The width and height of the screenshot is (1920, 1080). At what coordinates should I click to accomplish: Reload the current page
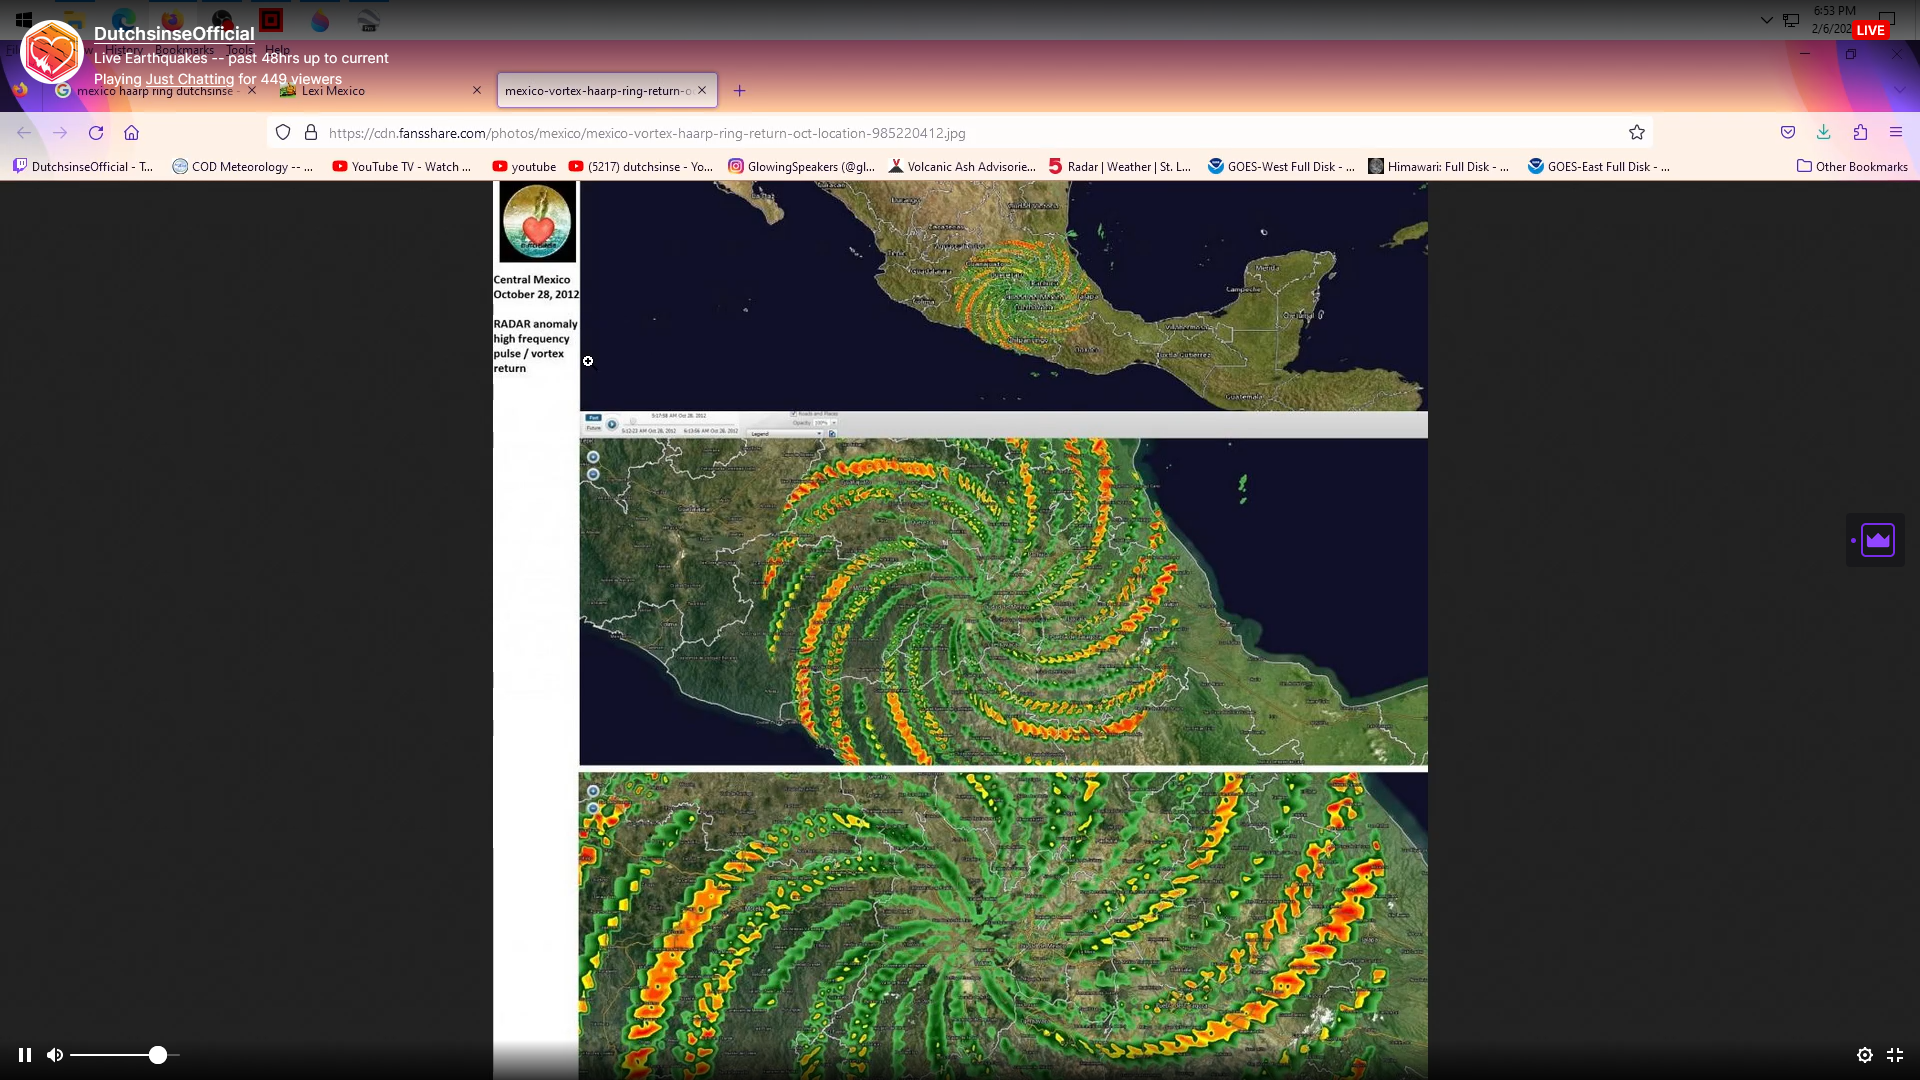(x=96, y=133)
